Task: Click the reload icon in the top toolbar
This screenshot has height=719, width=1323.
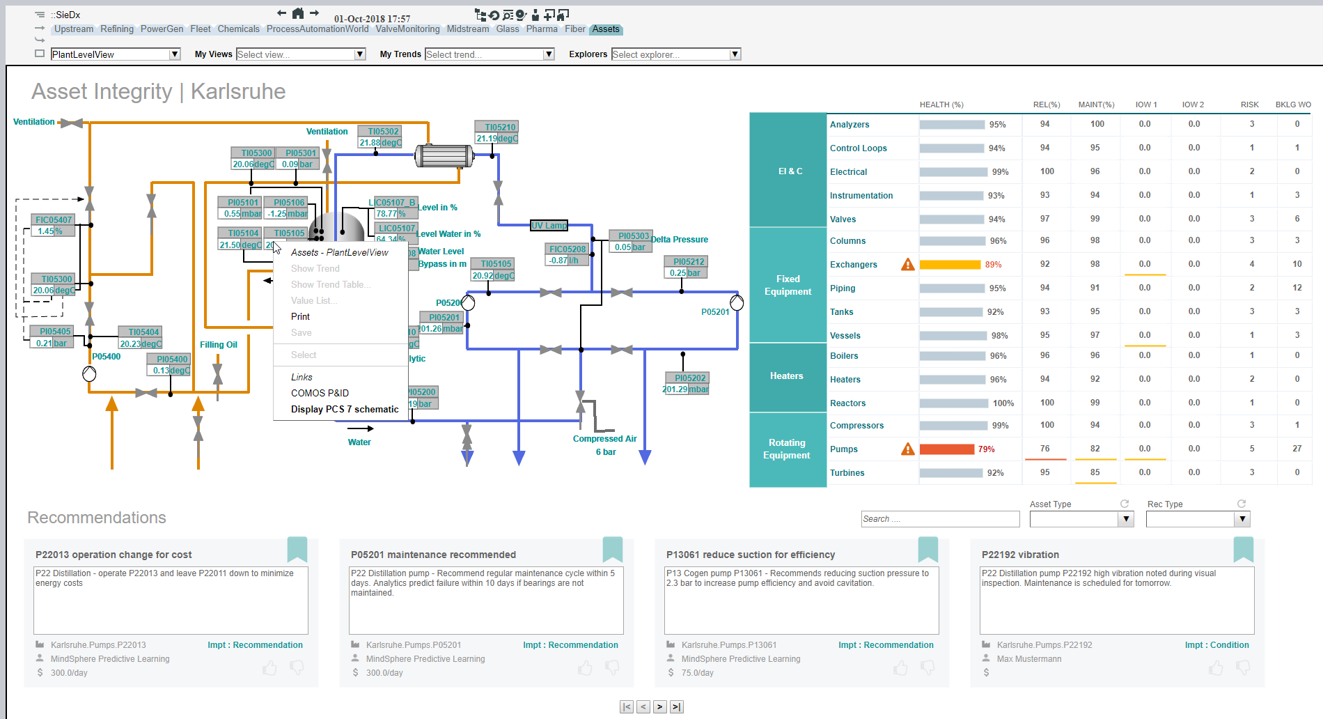Action: click(494, 14)
